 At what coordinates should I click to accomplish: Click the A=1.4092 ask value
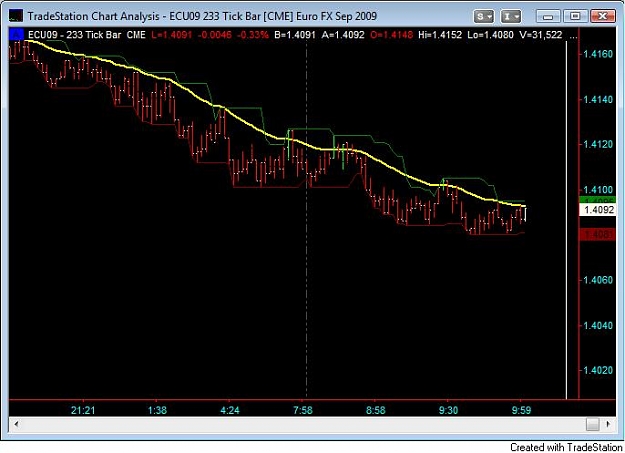[343, 35]
